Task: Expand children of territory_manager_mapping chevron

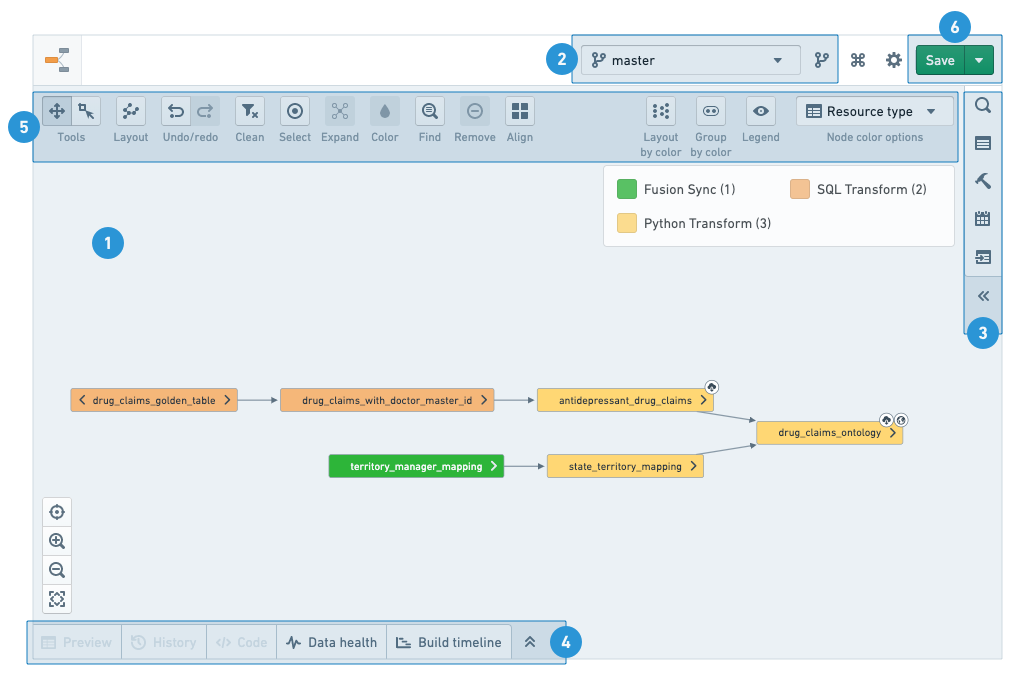Action: (493, 466)
